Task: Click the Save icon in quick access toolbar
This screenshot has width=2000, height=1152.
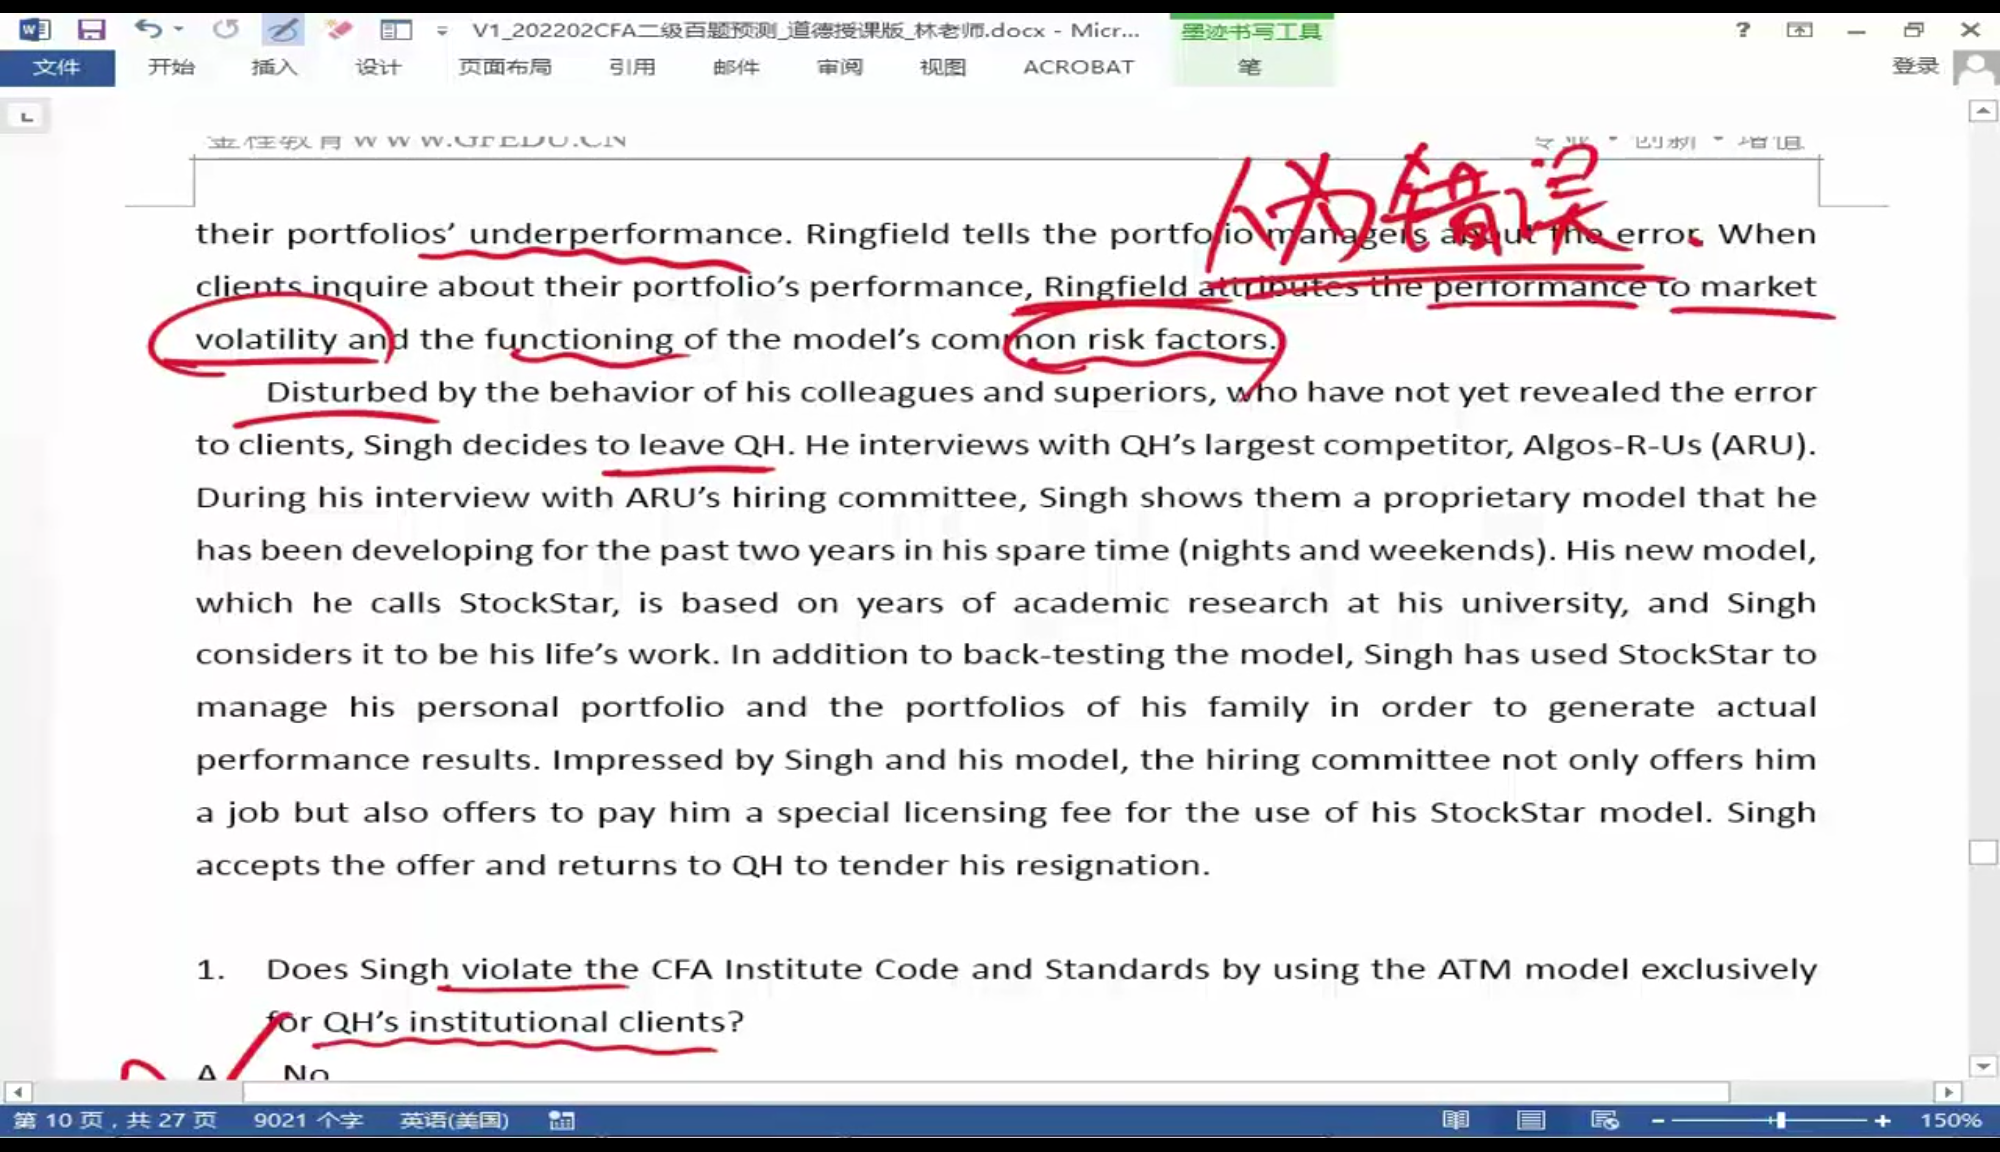Action: (91, 29)
